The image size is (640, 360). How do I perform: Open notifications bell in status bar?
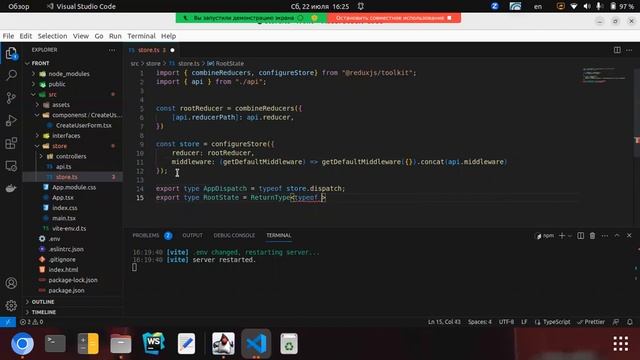(630, 322)
